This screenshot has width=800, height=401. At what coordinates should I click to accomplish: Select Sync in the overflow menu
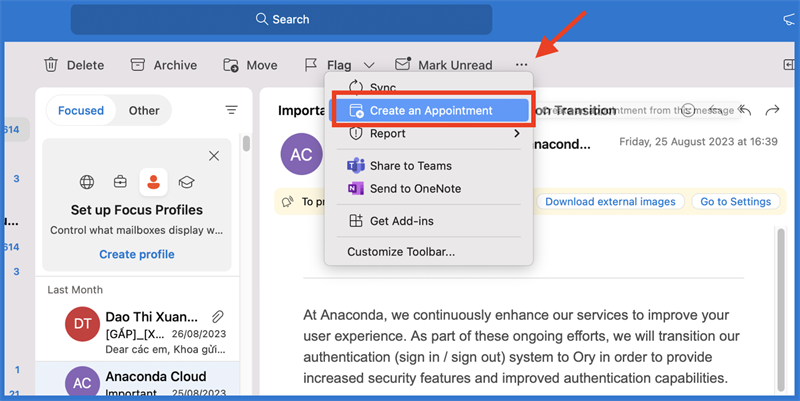pos(429,87)
